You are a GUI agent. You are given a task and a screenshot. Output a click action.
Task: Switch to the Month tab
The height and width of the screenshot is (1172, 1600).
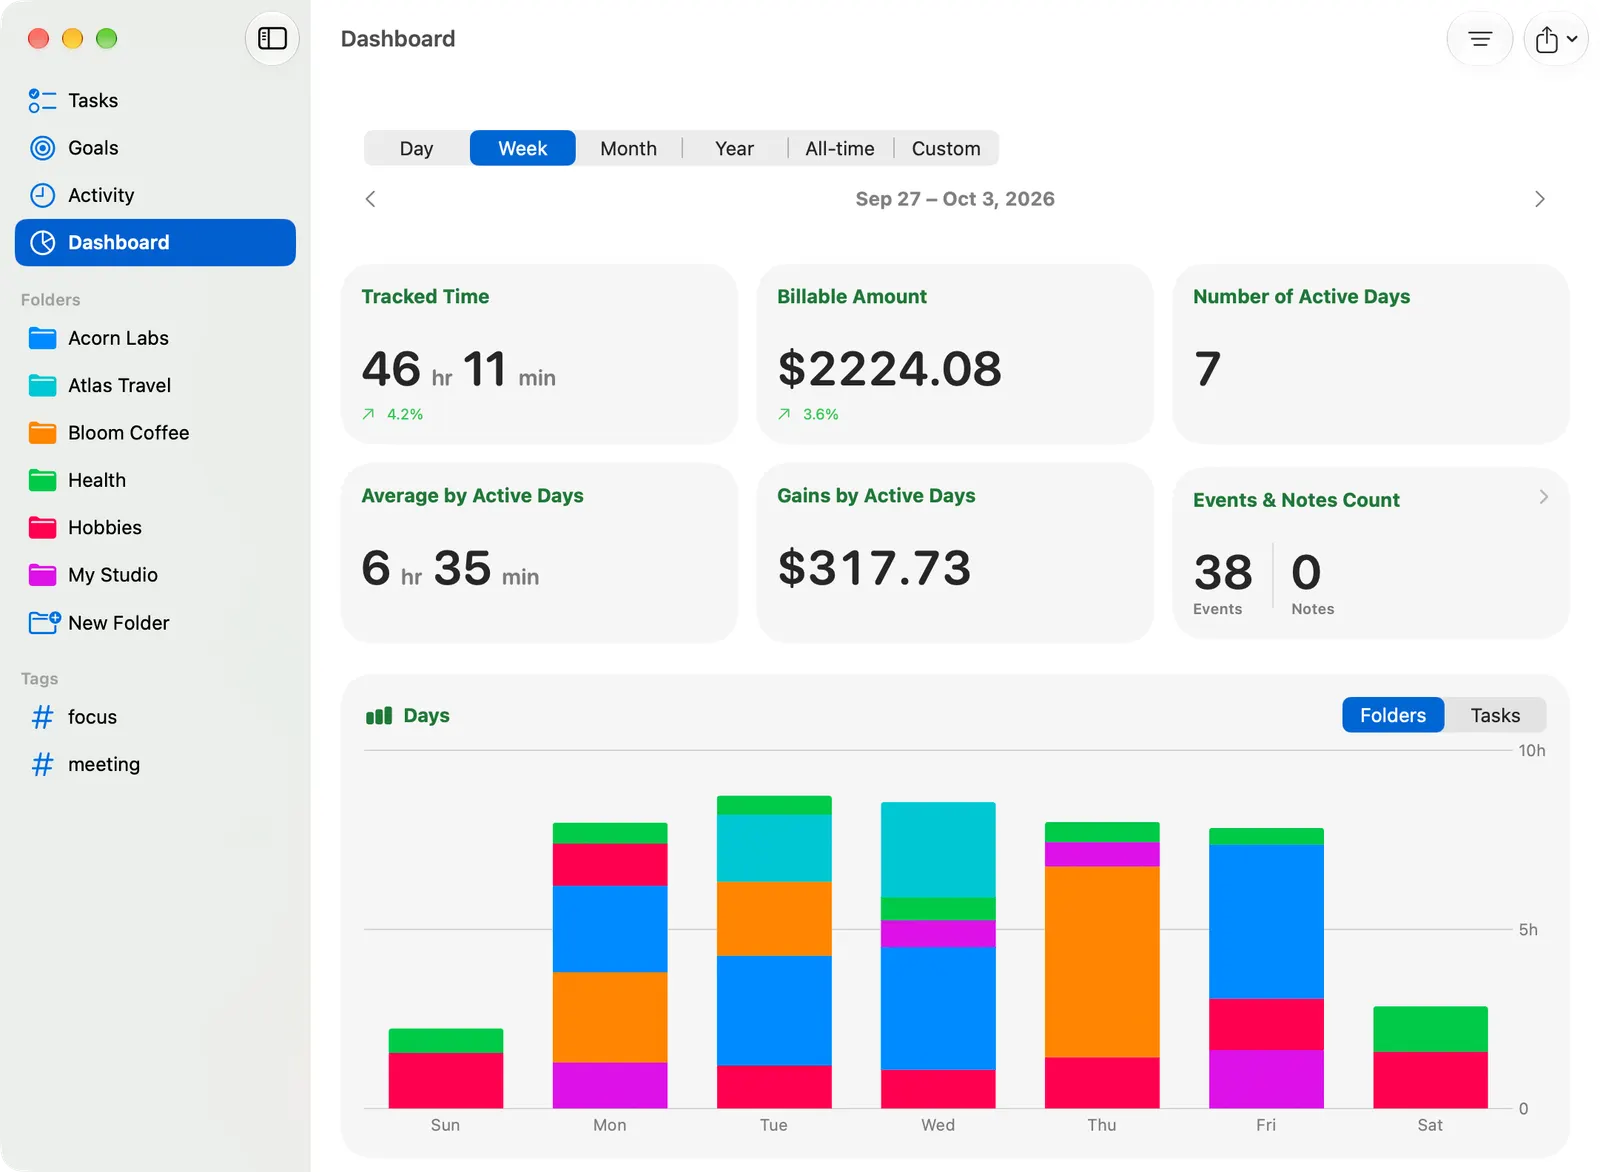628,148
